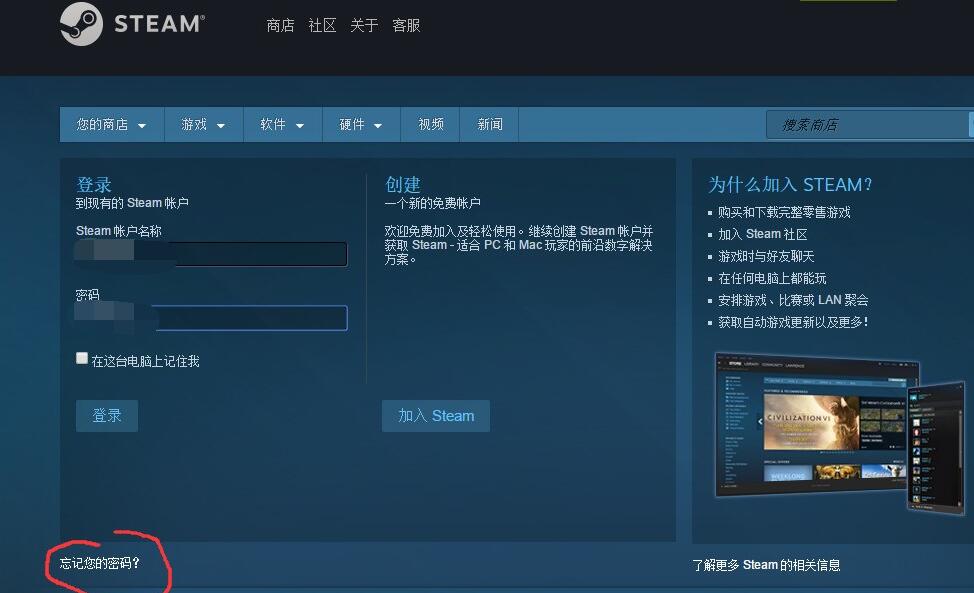Open the 关于 page

364,25
